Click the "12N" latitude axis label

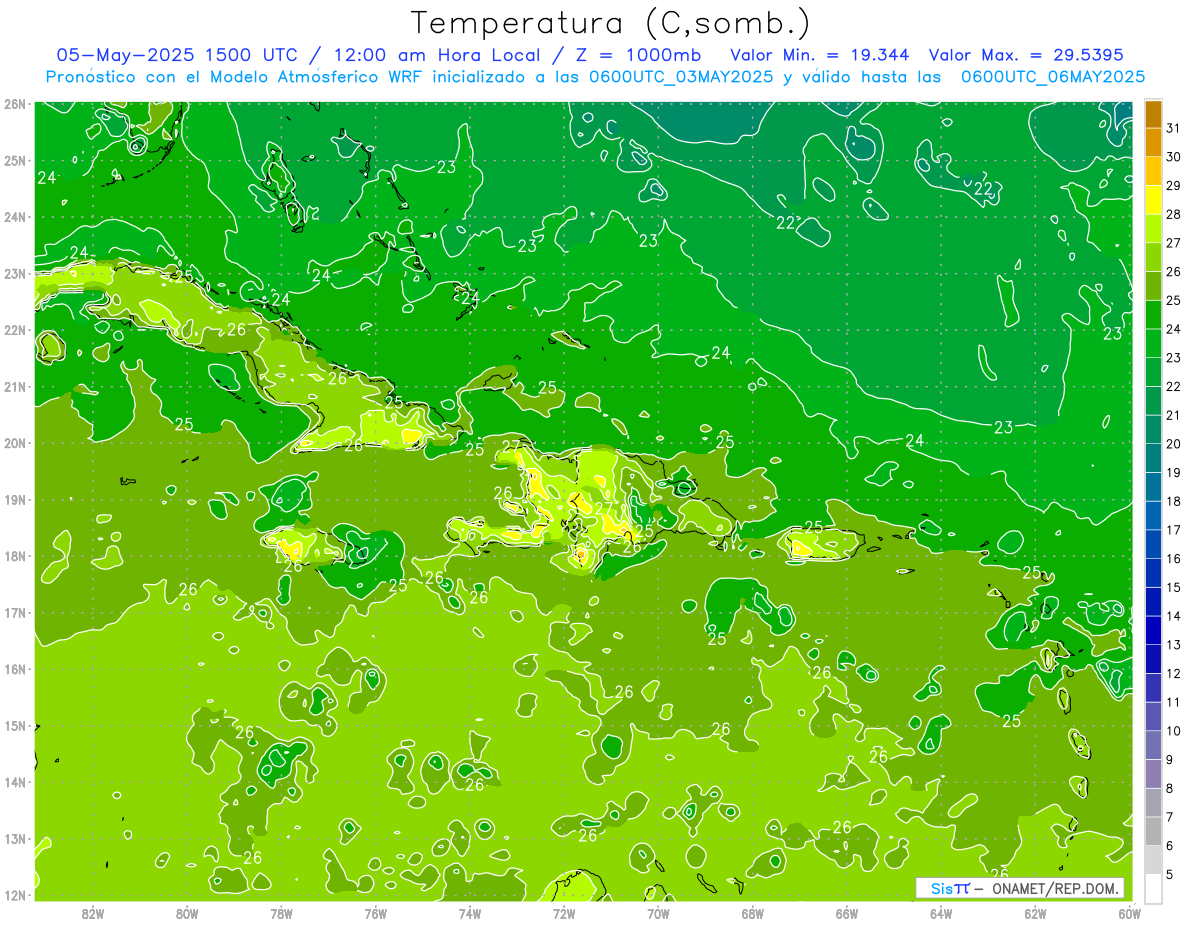click(x=14, y=895)
